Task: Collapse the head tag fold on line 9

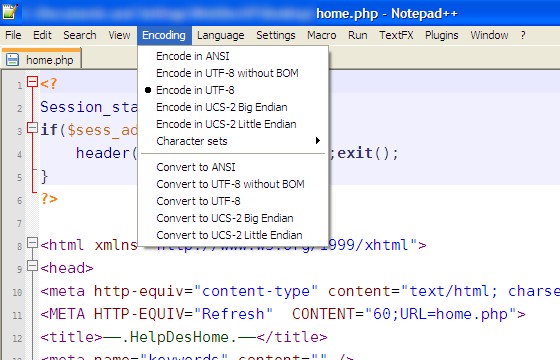Action: [32, 266]
